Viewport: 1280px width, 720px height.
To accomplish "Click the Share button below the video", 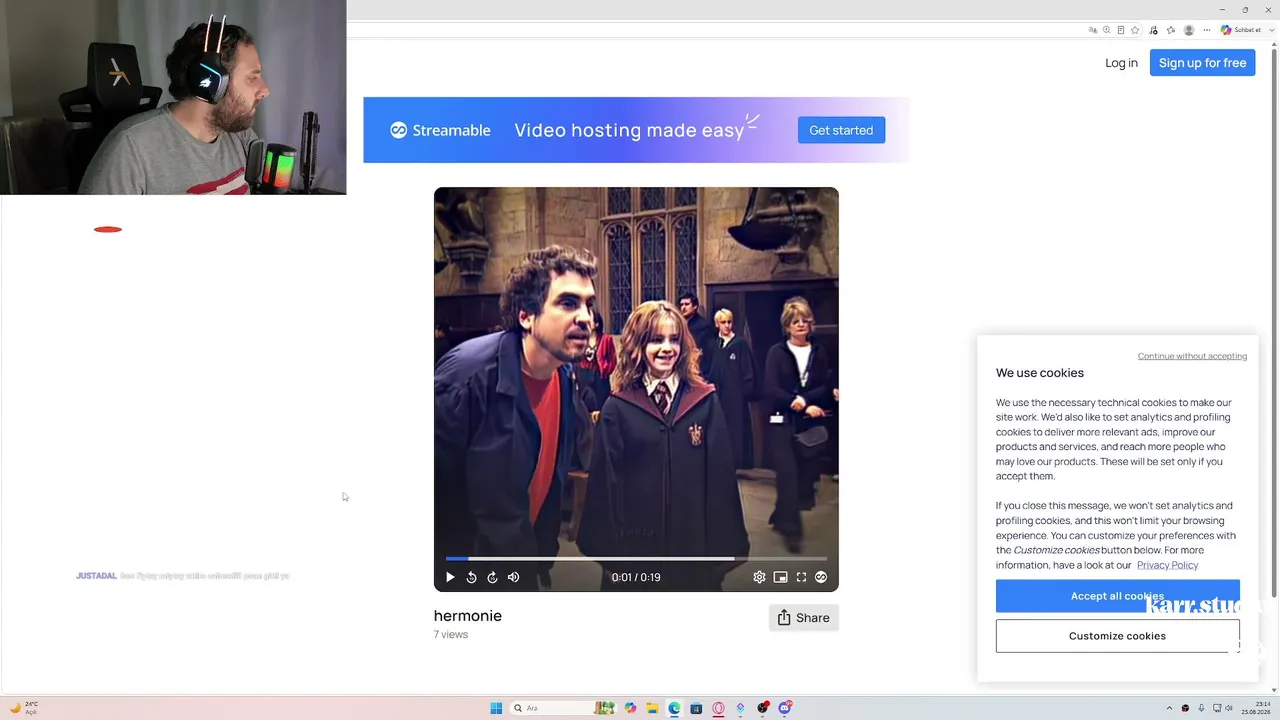I will [803, 618].
